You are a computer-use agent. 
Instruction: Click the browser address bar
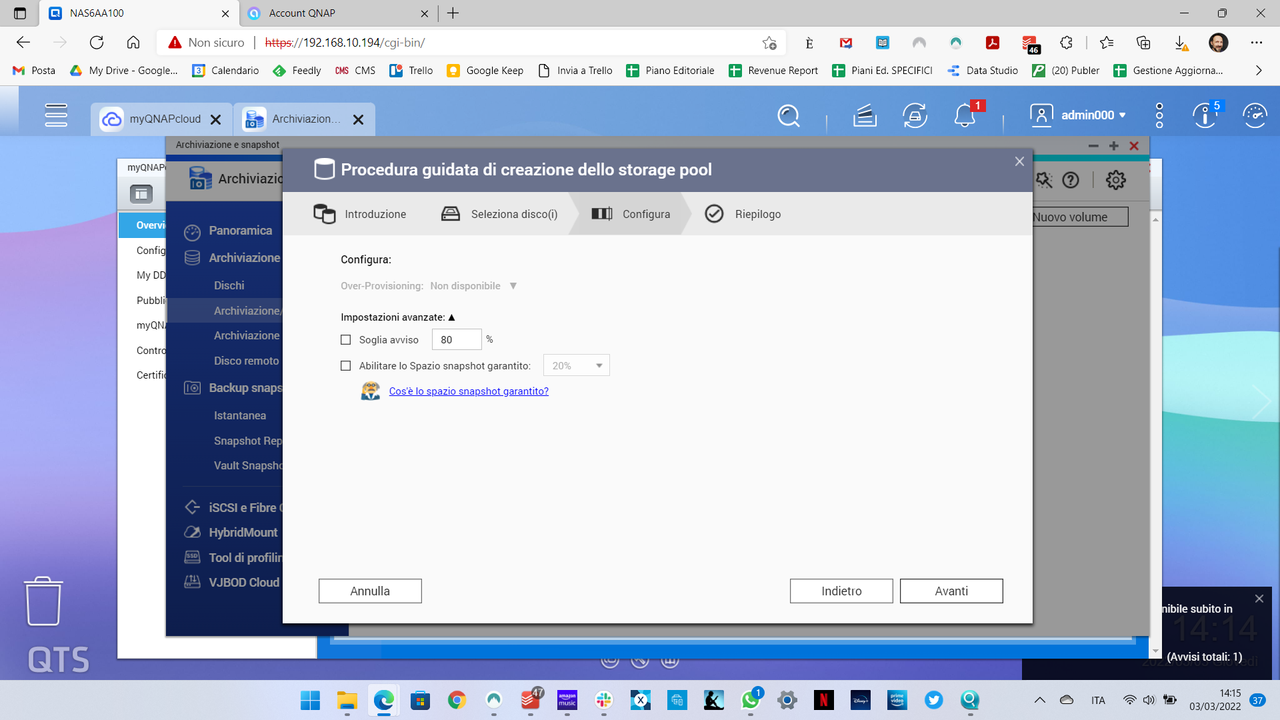(470, 43)
